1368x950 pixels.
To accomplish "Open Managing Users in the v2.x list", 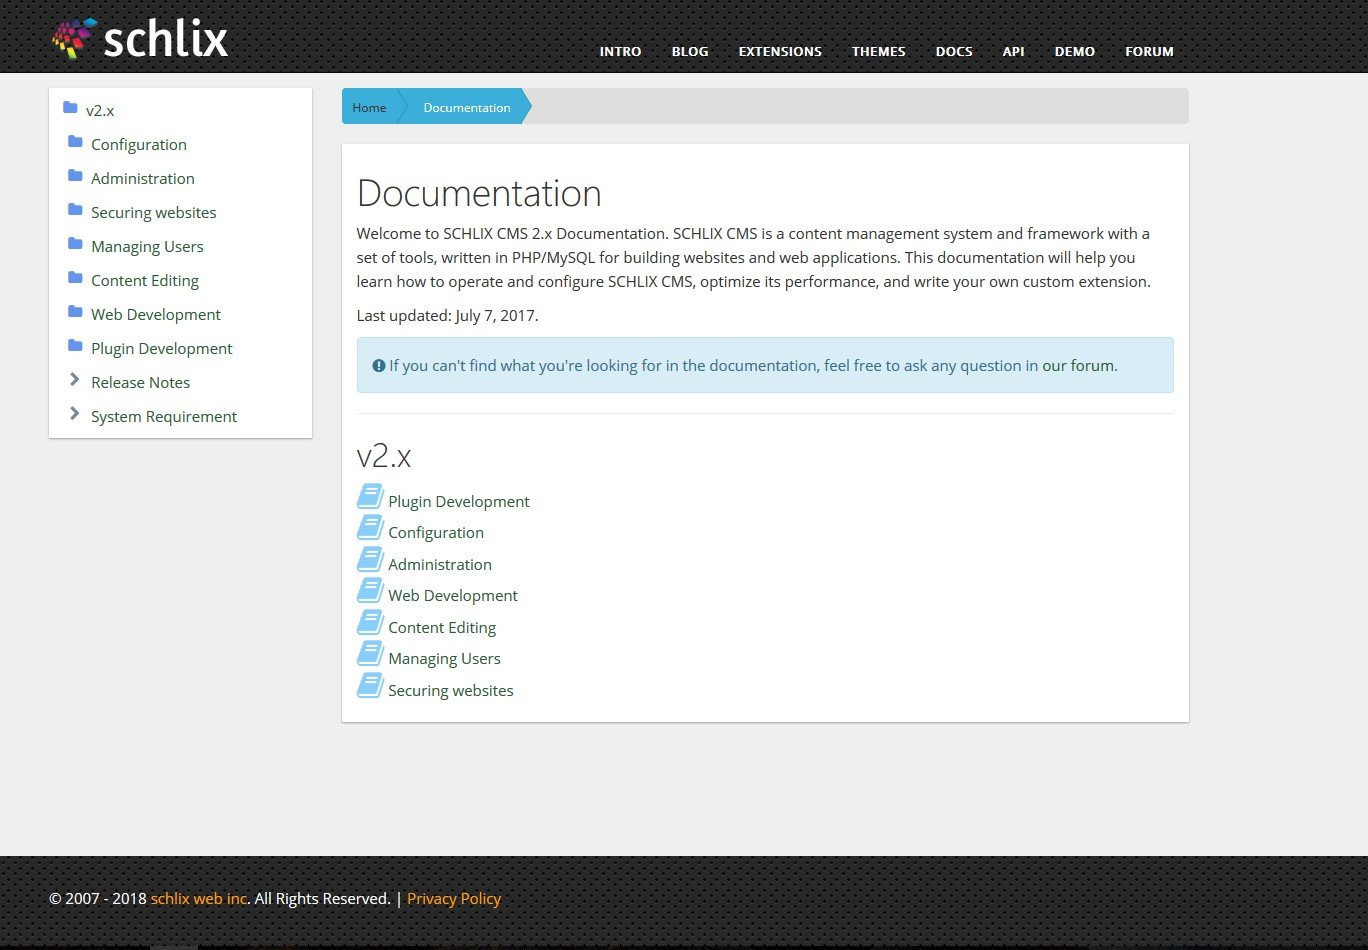I will (x=444, y=659).
